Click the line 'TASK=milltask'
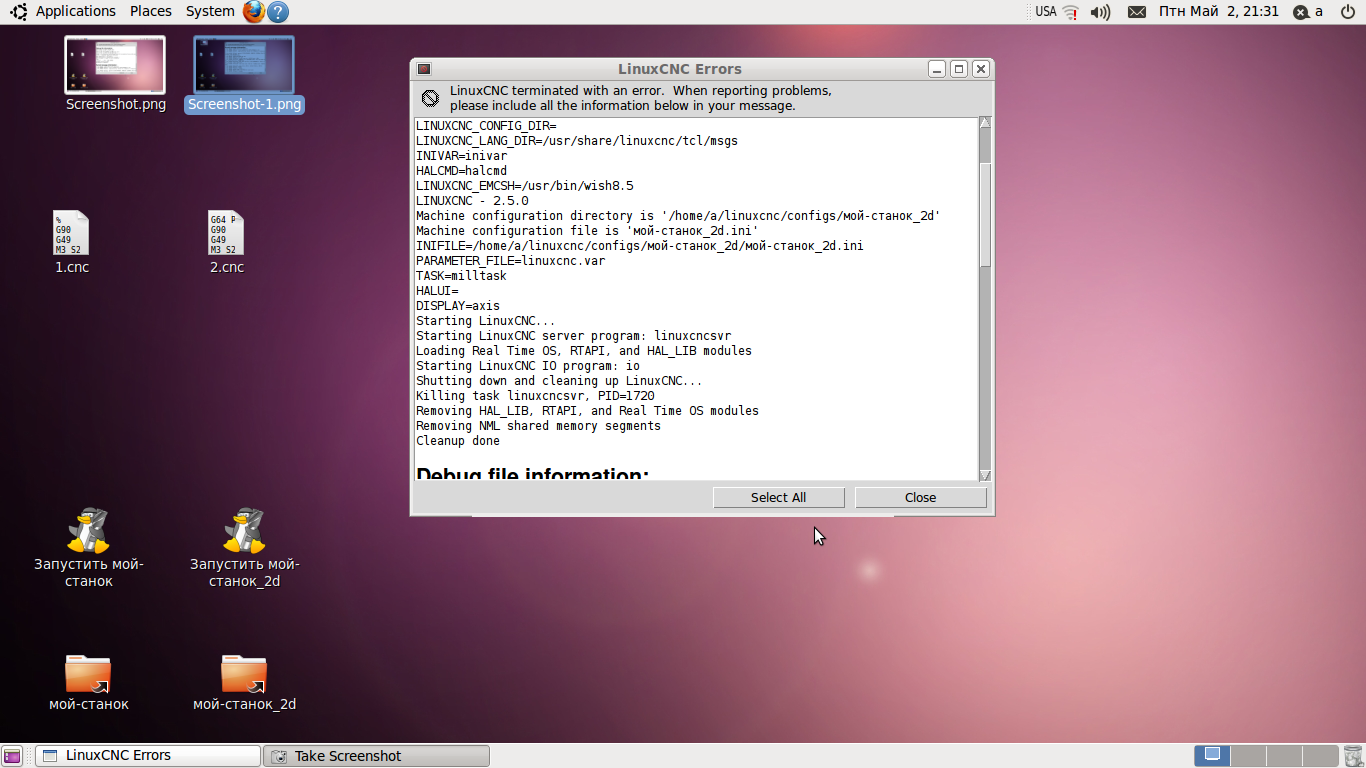Image resolution: width=1366 pixels, height=768 pixels. (461, 276)
